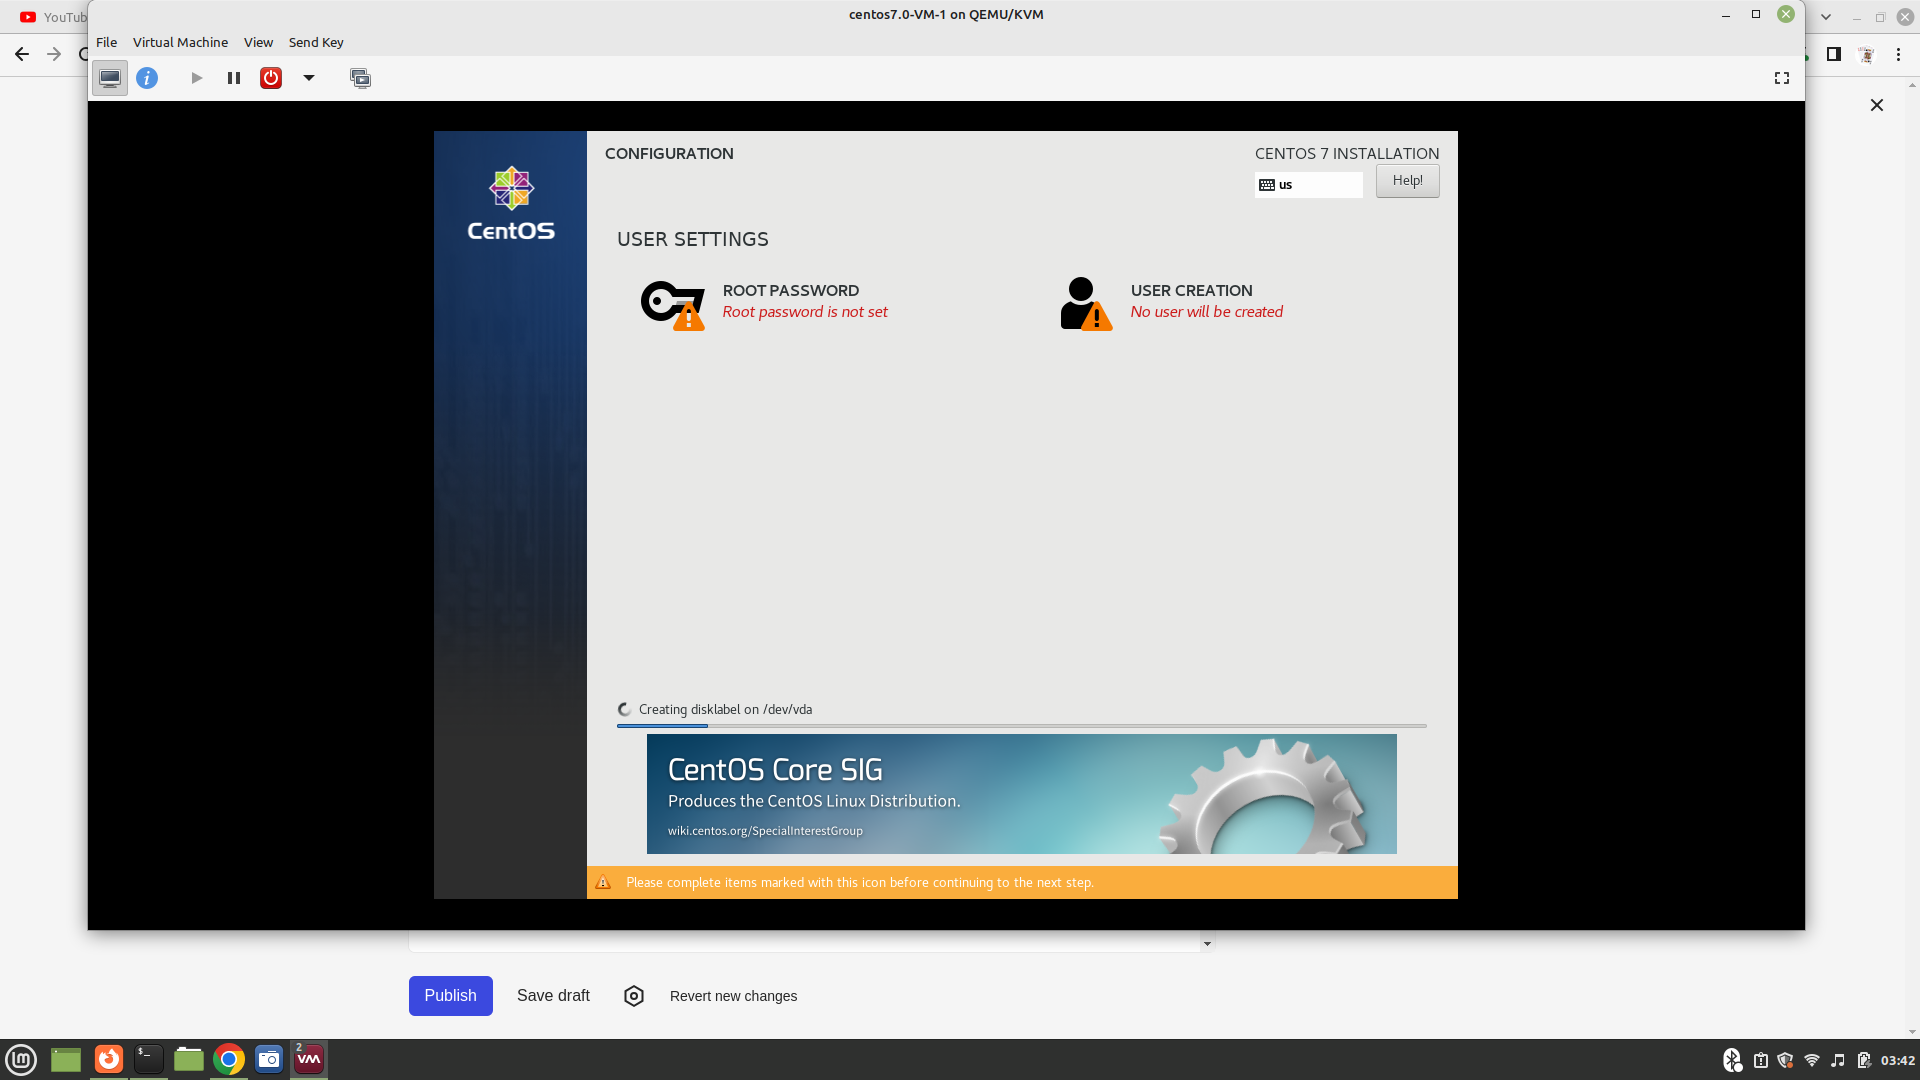Click the Publish button
1920x1080 pixels.
click(x=450, y=996)
